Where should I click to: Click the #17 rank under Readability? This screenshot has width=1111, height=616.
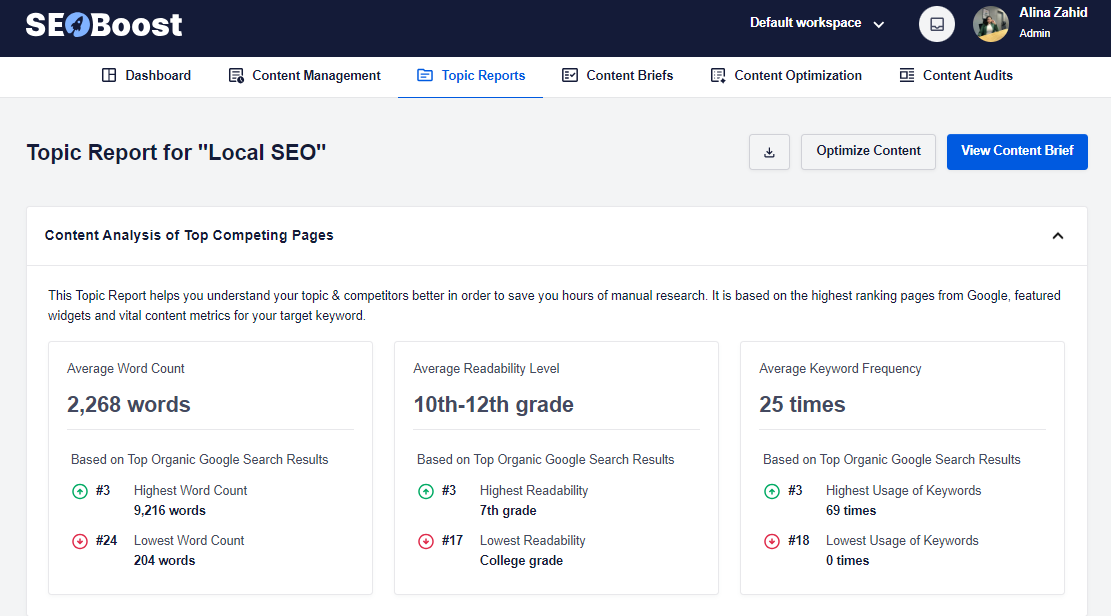tap(452, 540)
